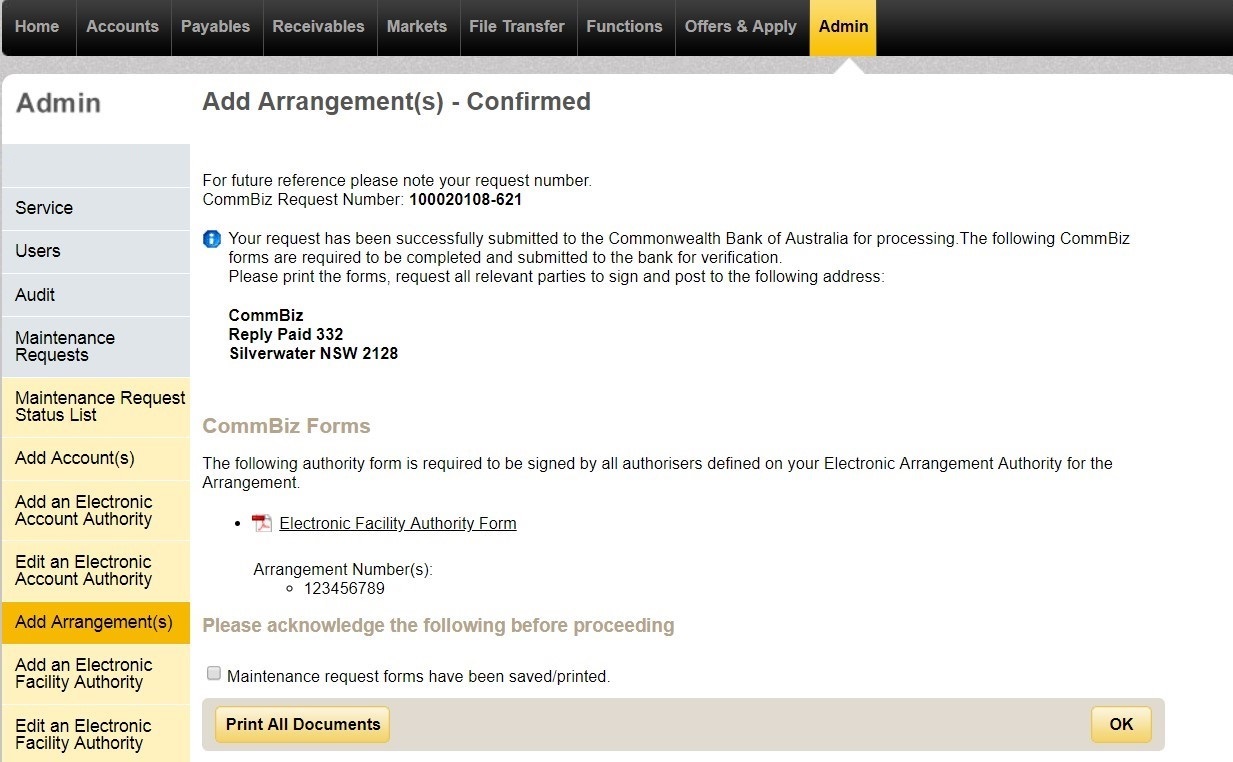
Task: Open the Accounts menu
Action: [x=123, y=27]
